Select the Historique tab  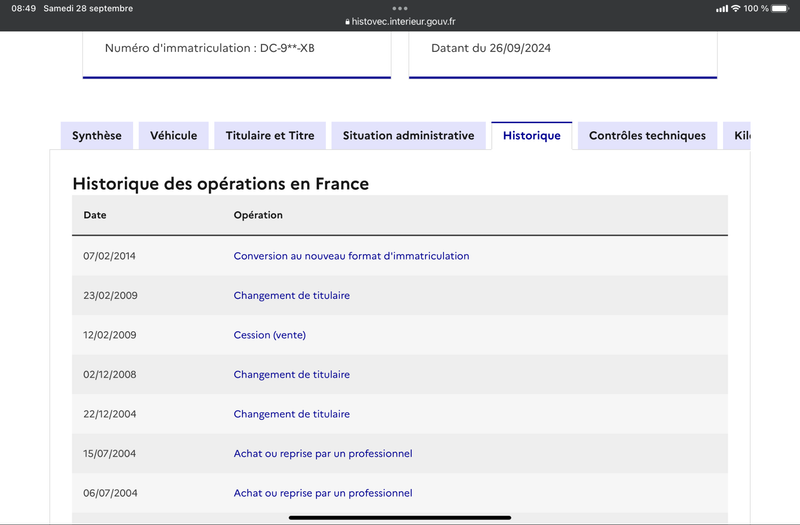(532, 135)
